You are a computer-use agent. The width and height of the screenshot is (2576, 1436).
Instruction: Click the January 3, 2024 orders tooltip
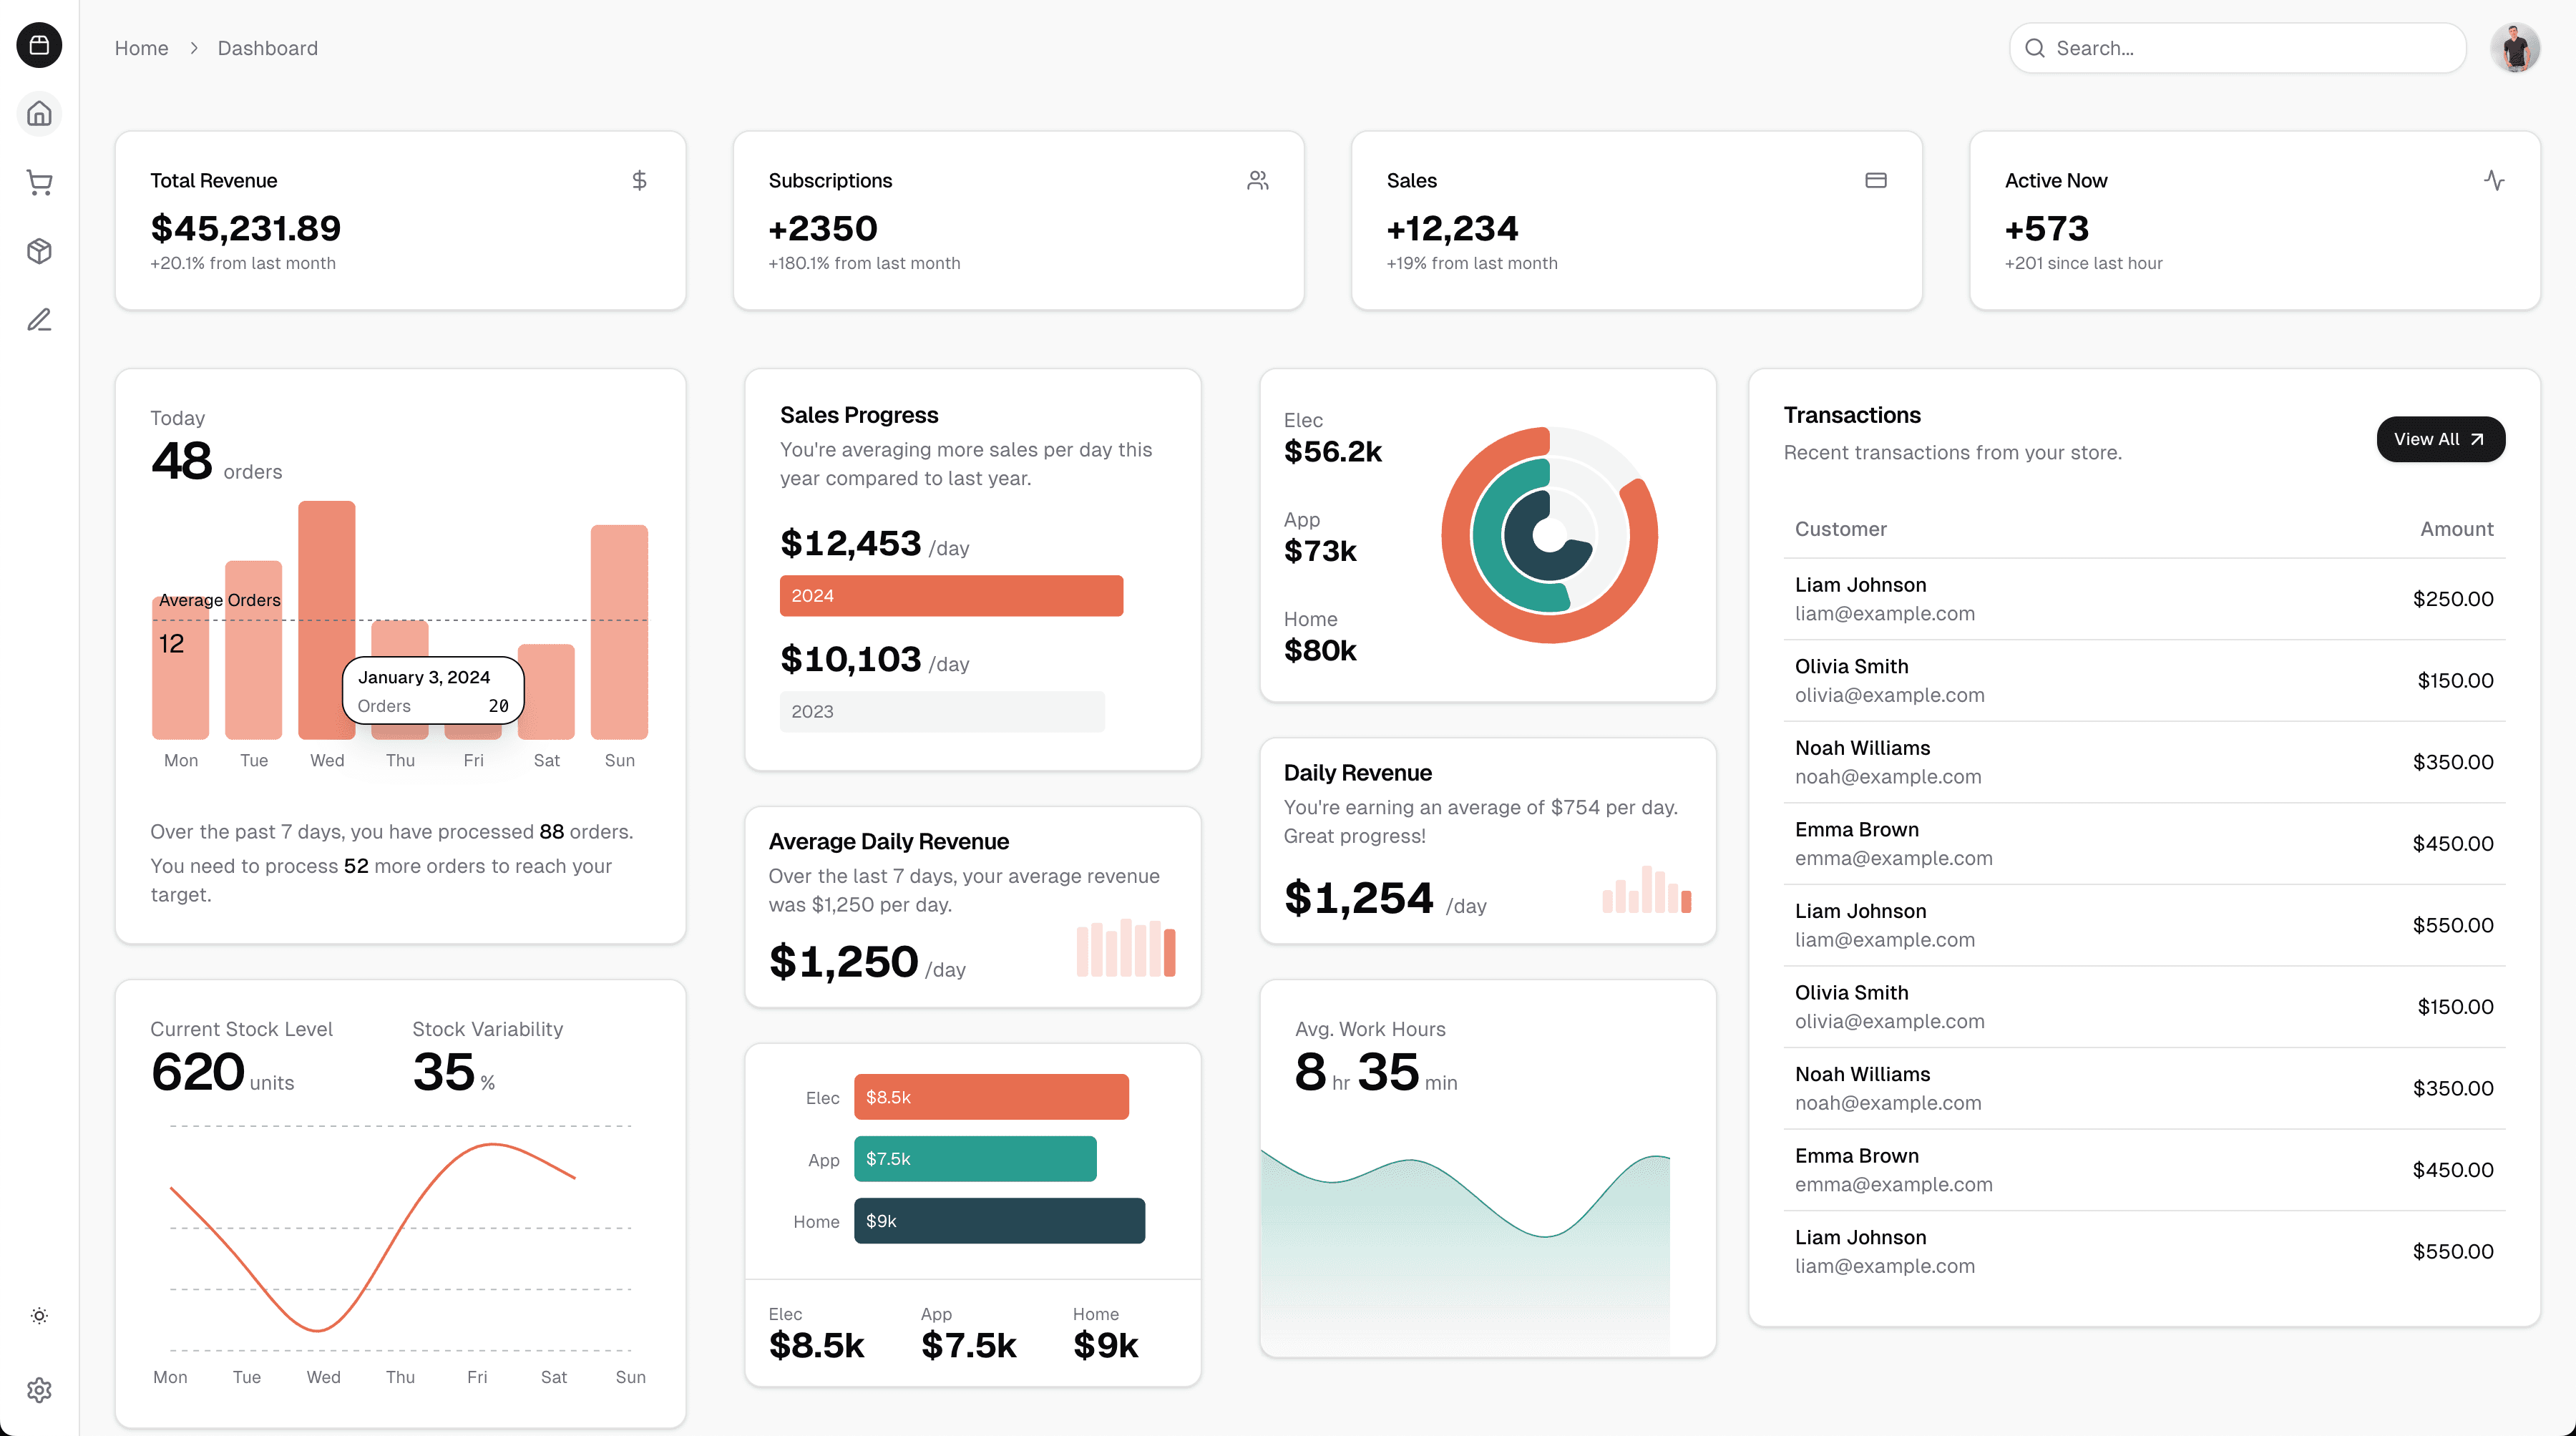coord(433,691)
